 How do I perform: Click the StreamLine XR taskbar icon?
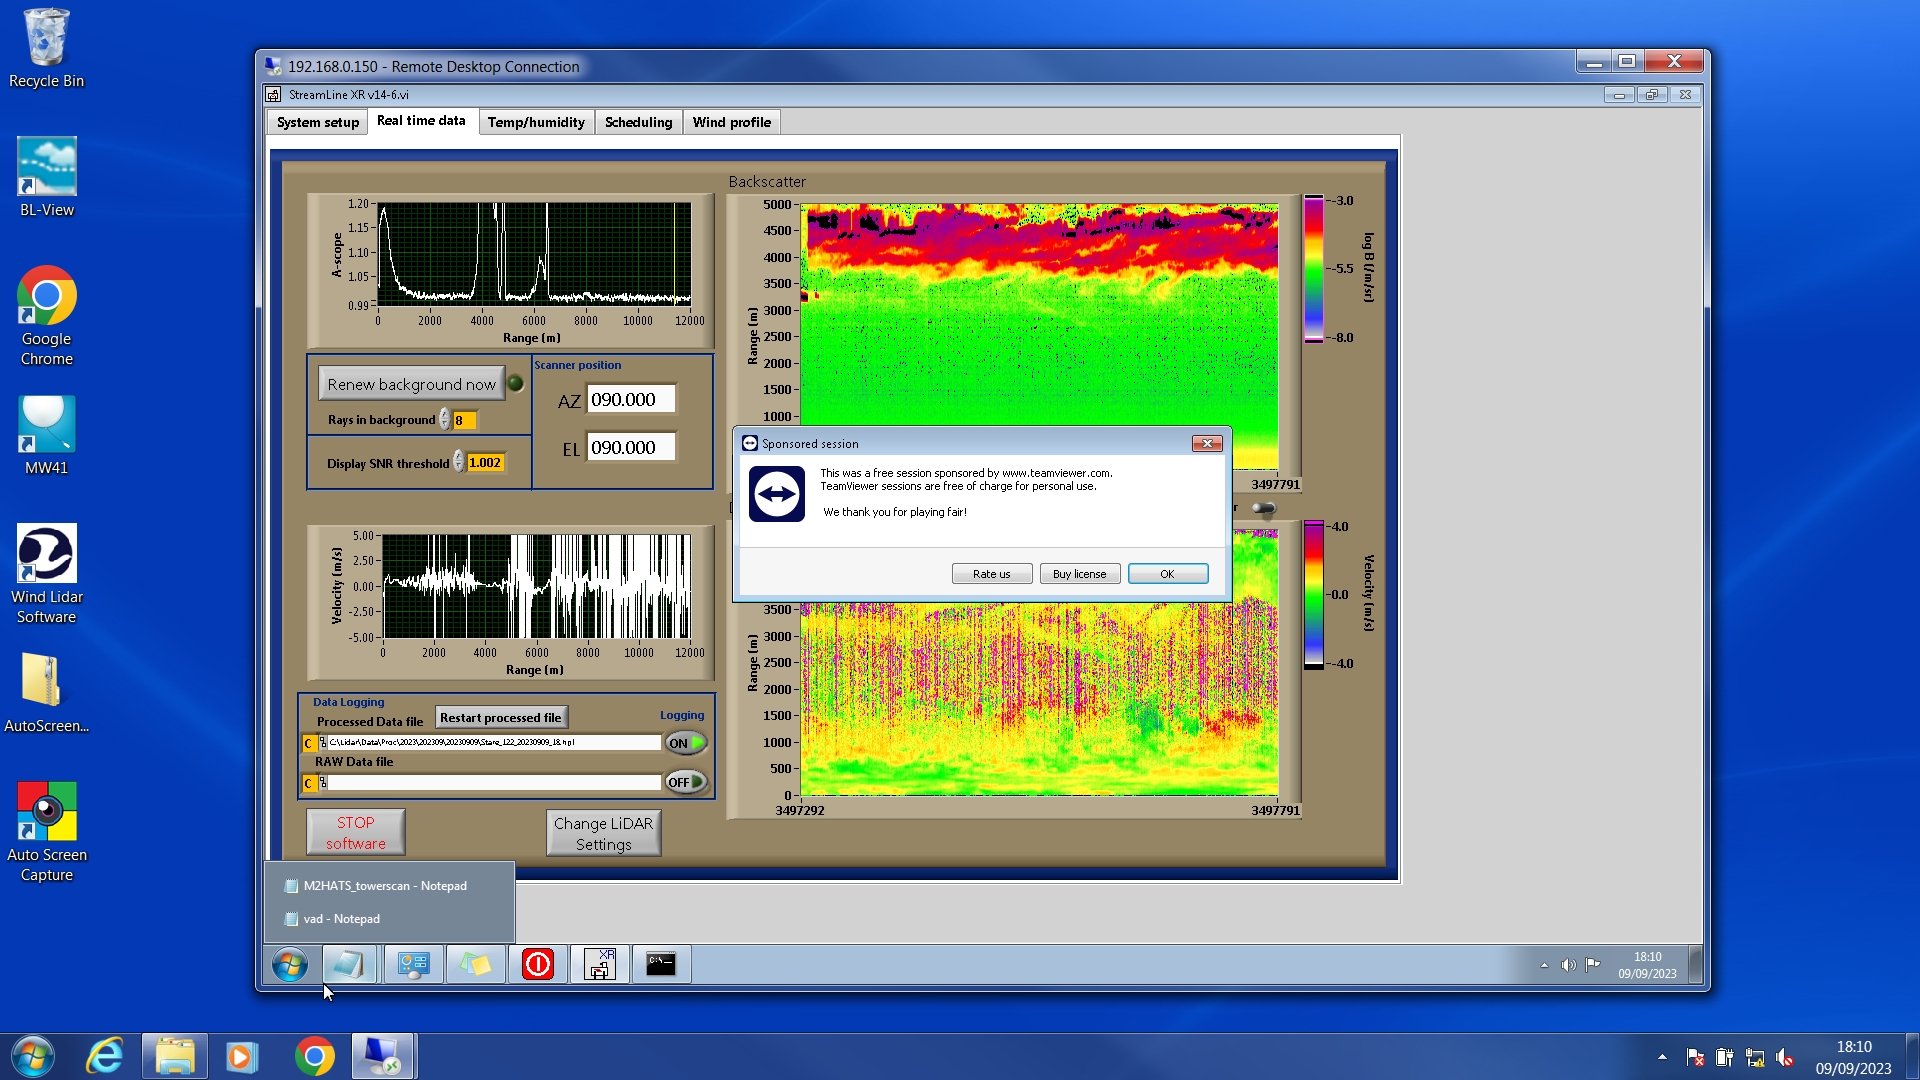click(x=599, y=964)
